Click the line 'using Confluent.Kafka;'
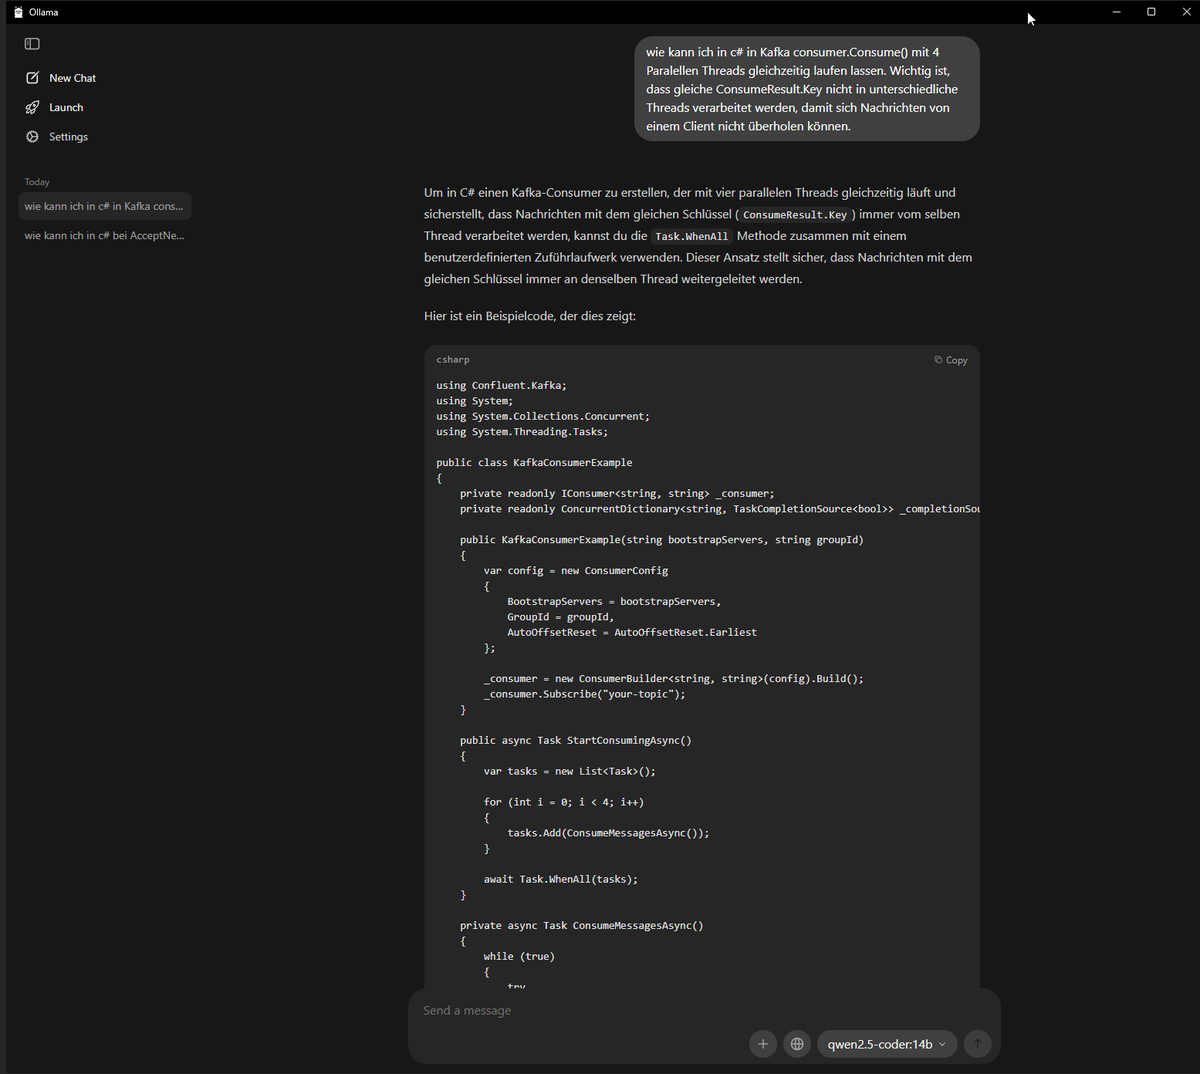 [502, 385]
